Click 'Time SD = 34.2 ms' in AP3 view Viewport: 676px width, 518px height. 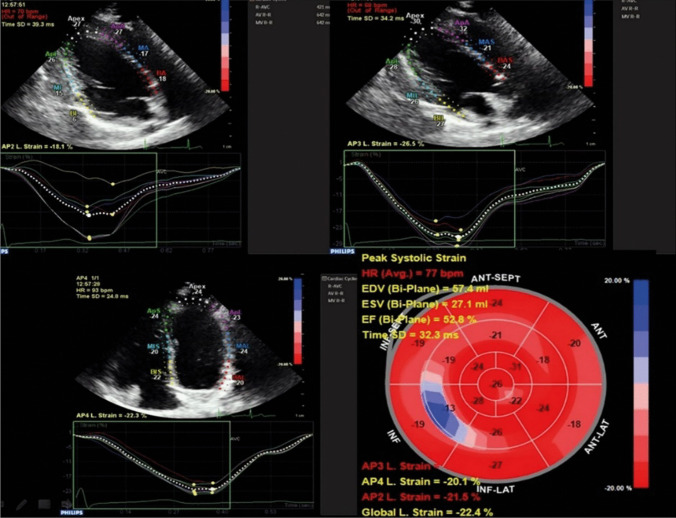(x=376, y=18)
